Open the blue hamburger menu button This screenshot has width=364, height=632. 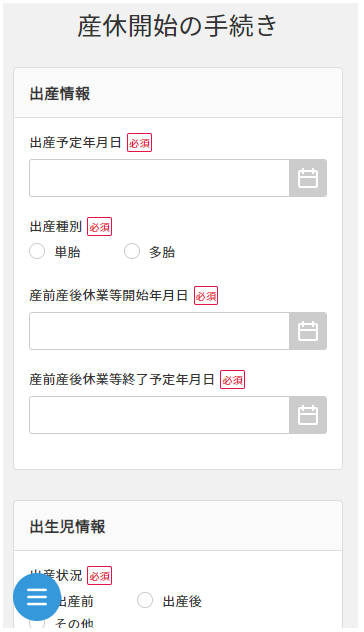37,597
